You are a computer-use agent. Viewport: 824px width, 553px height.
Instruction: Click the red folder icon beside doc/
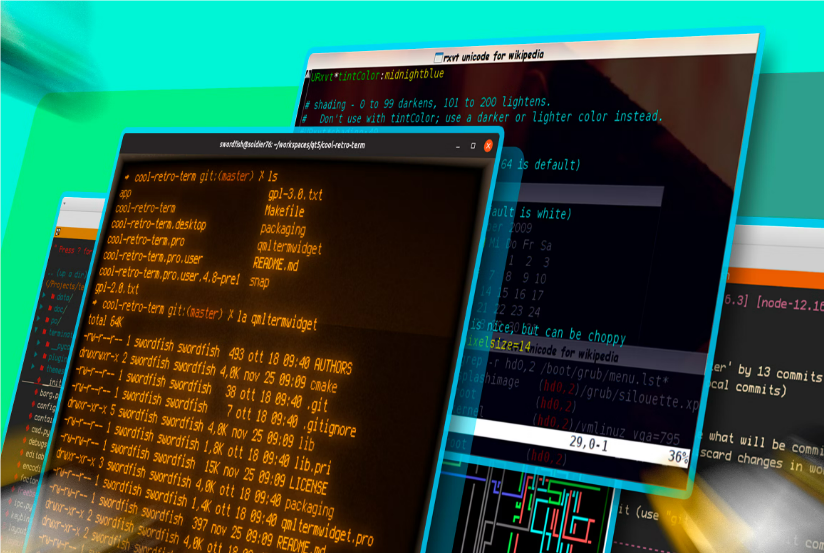click(x=50, y=308)
